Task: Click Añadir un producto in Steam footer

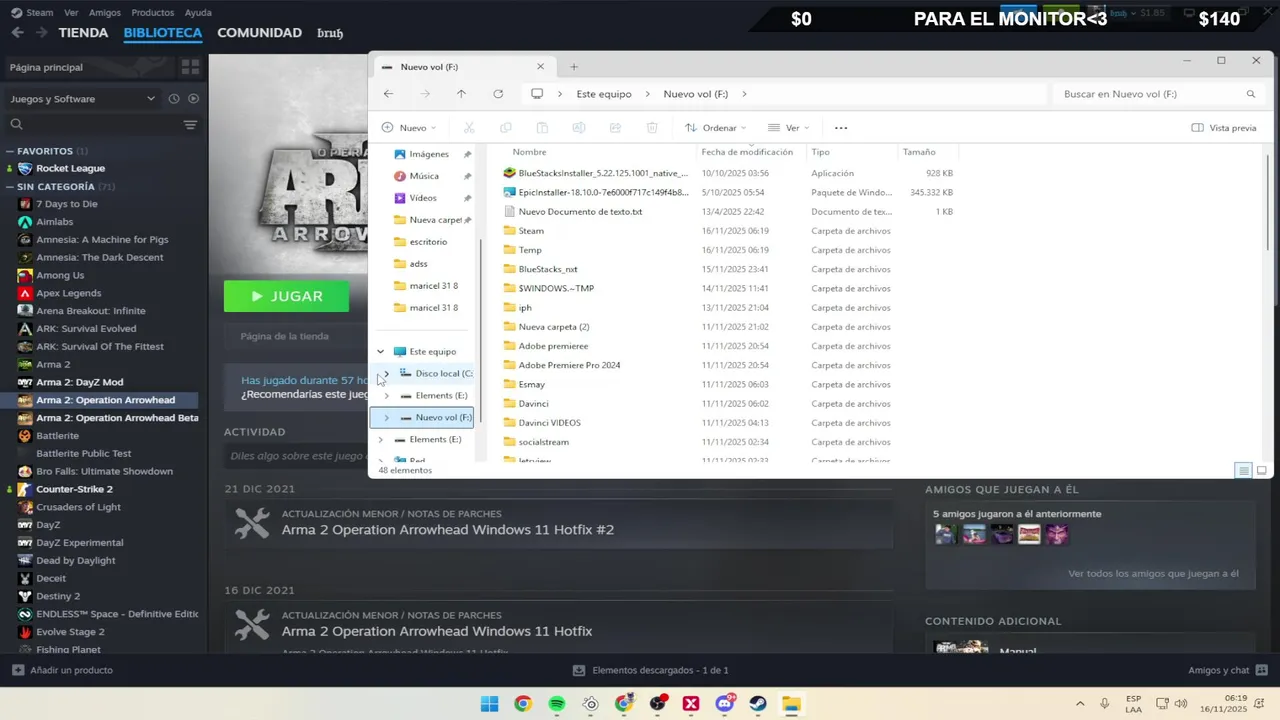Action: coord(62,670)
